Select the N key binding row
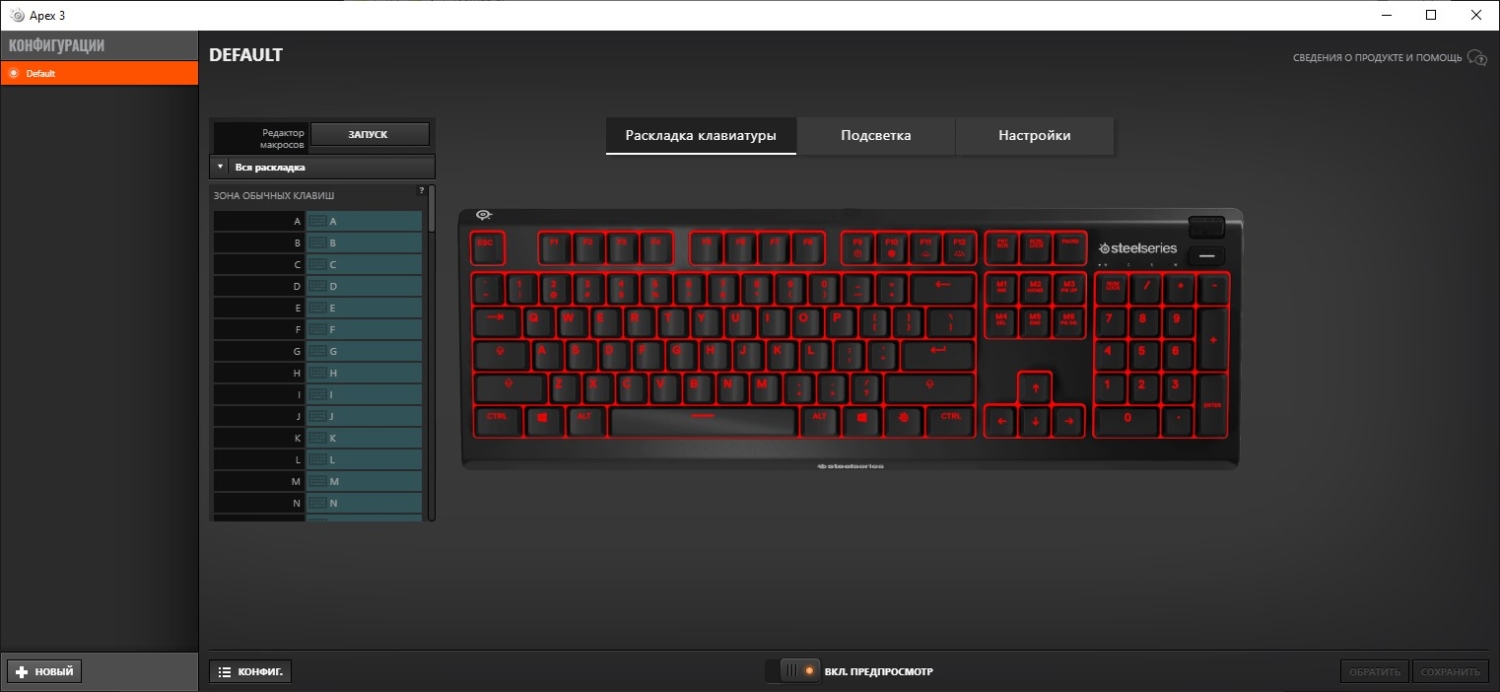The image size is (1500, 692). [318, 503]
